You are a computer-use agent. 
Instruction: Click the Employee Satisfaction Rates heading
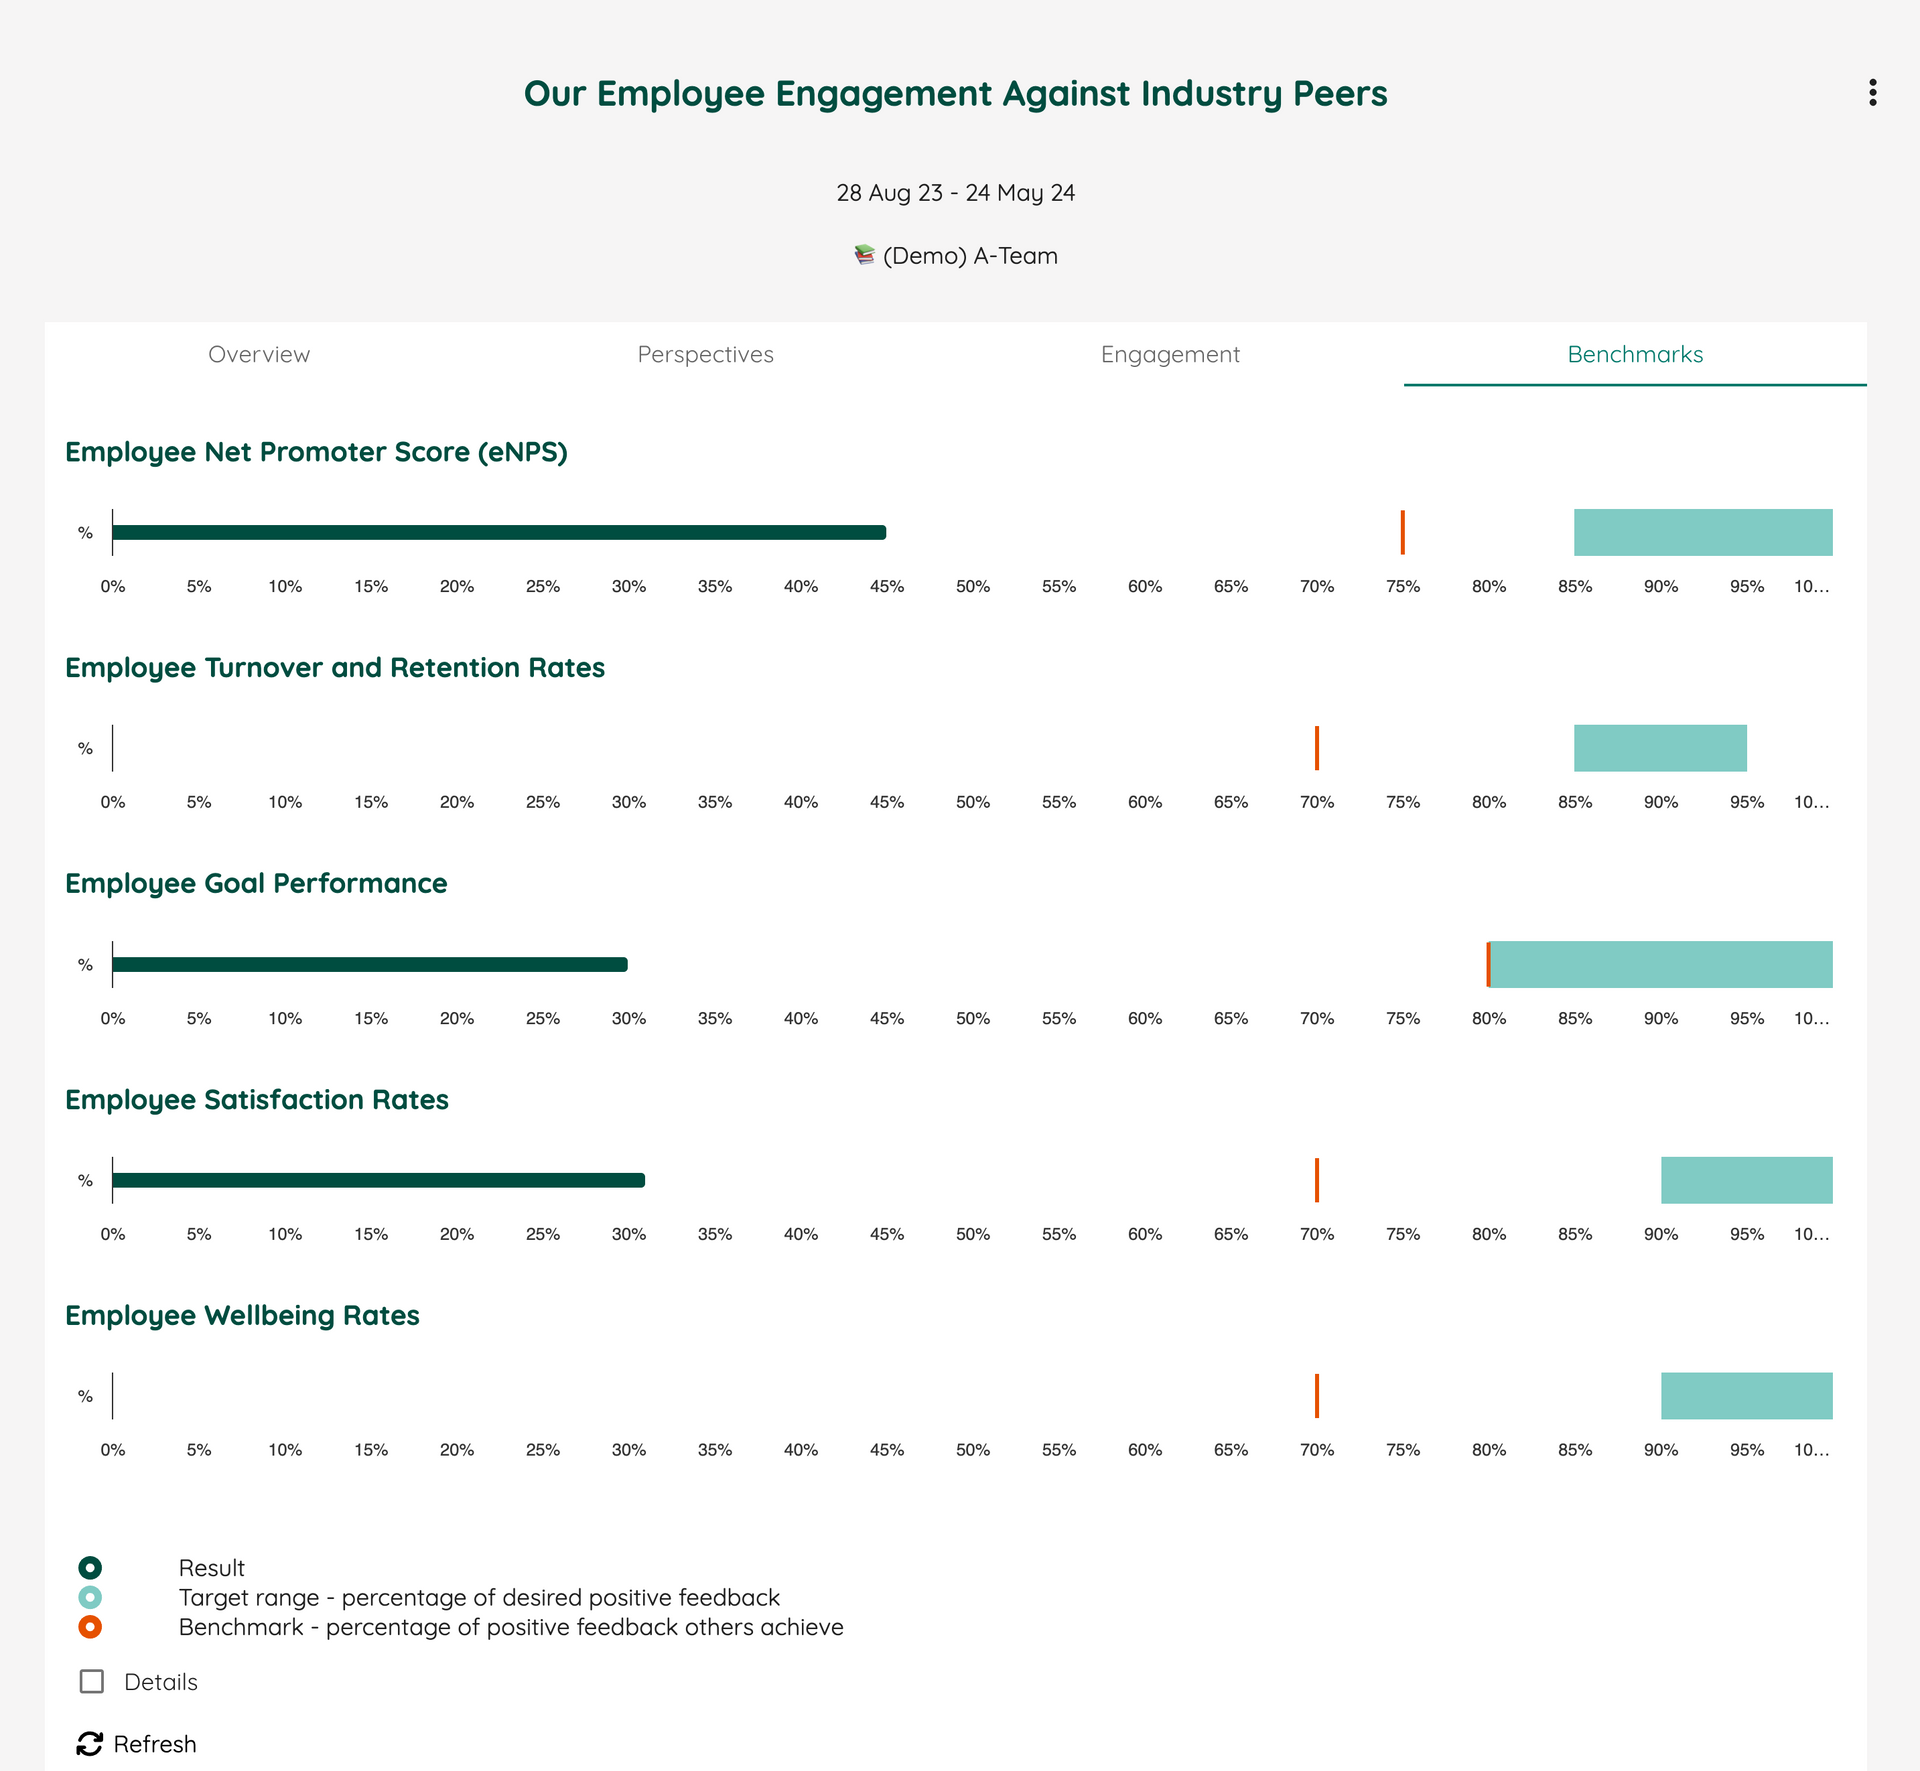[257, 1099]
